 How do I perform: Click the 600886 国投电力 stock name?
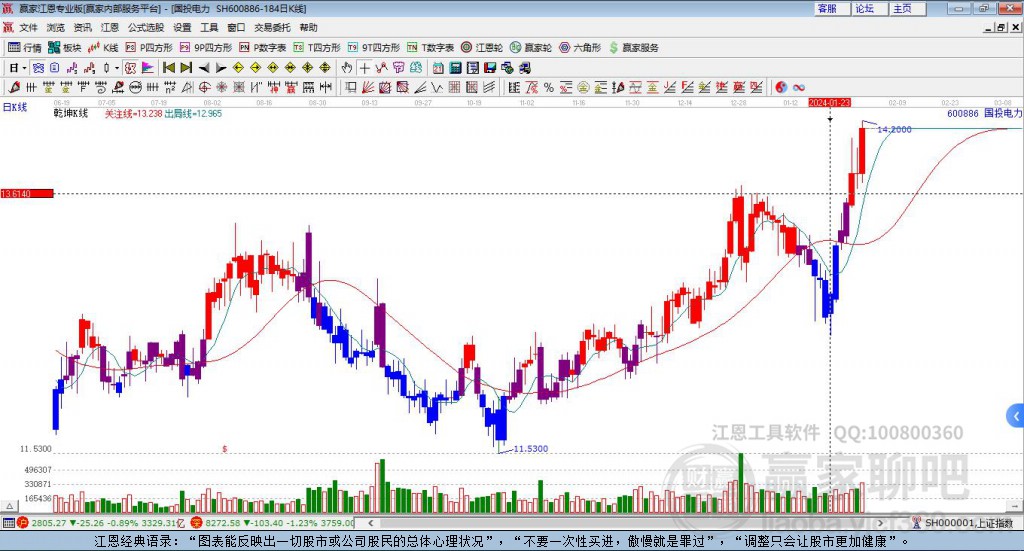click(984, 114)
